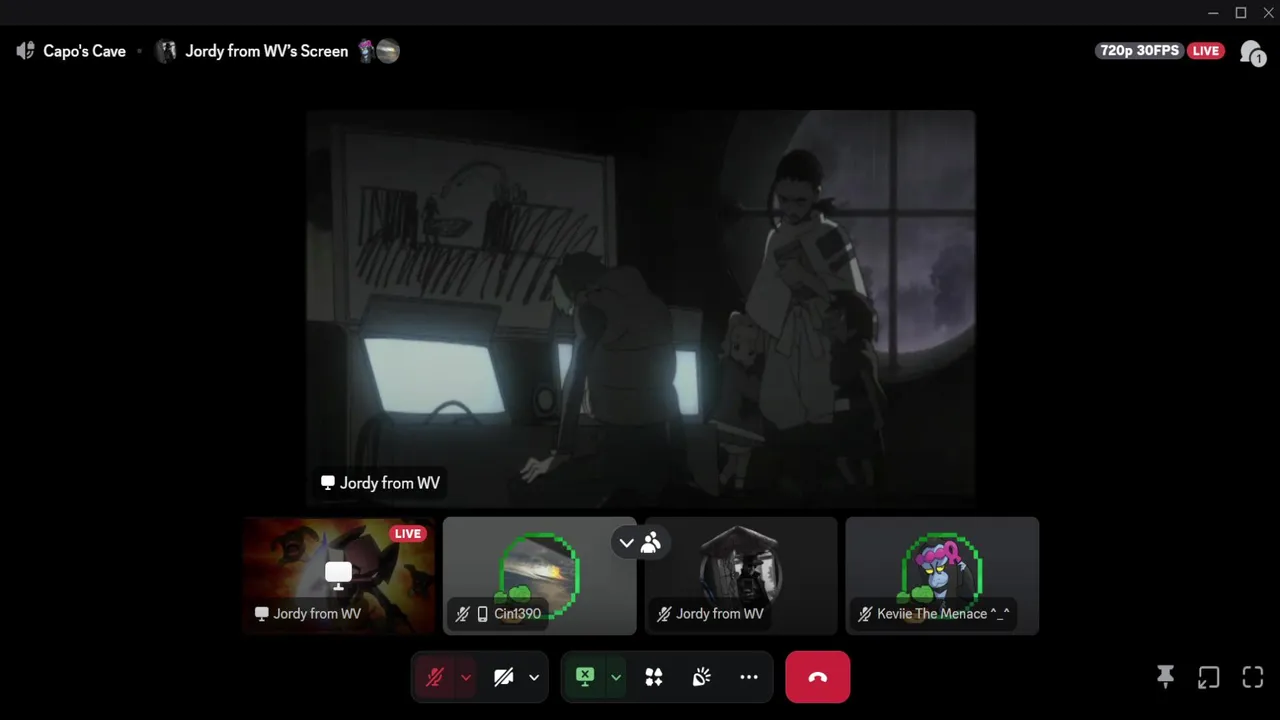The width and height of the screenshot is (1280, 720).
Task: Select Keviie The Menace participant tile
Action: coord(942,576)
